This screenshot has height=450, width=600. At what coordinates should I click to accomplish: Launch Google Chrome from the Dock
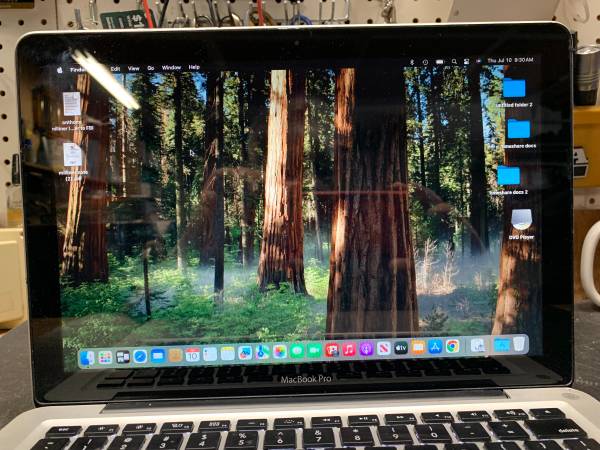click(x=452, y=346)
